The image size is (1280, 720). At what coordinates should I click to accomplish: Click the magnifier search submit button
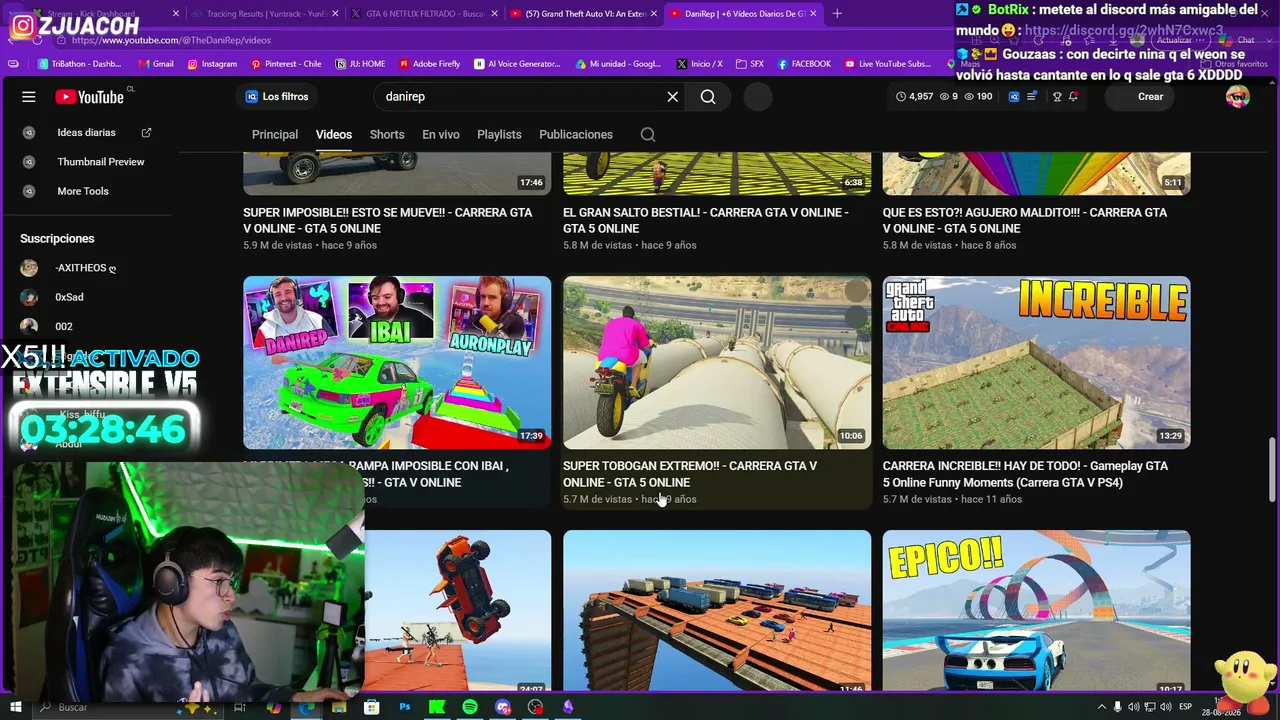[708, 97]
